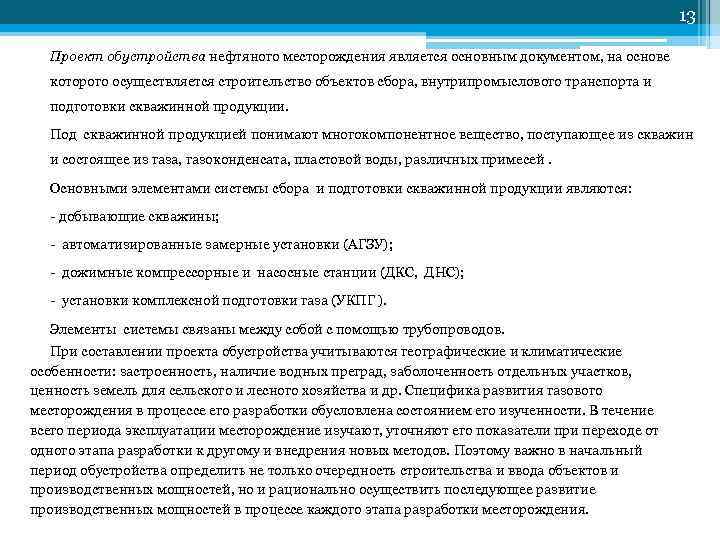Click the slide number 13
The height and width of the screenshot is (540, 720).
(687, 17)
